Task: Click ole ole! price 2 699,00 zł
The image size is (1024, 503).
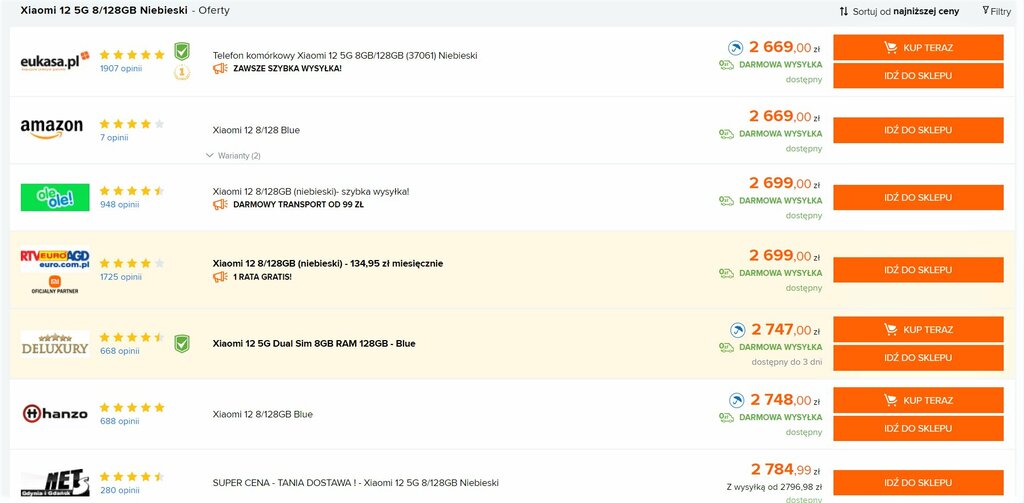Action: (784, 183)
